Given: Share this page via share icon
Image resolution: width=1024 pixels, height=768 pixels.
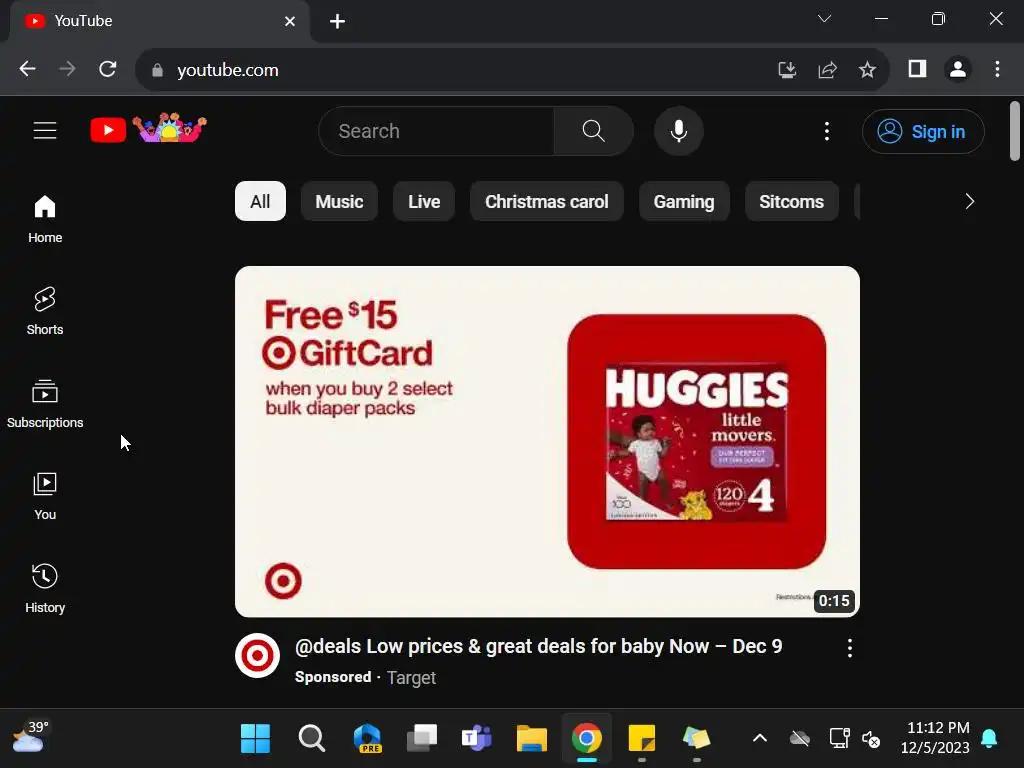Looking at the screenshot, I should pyautogui.click(x=827, y=69).
